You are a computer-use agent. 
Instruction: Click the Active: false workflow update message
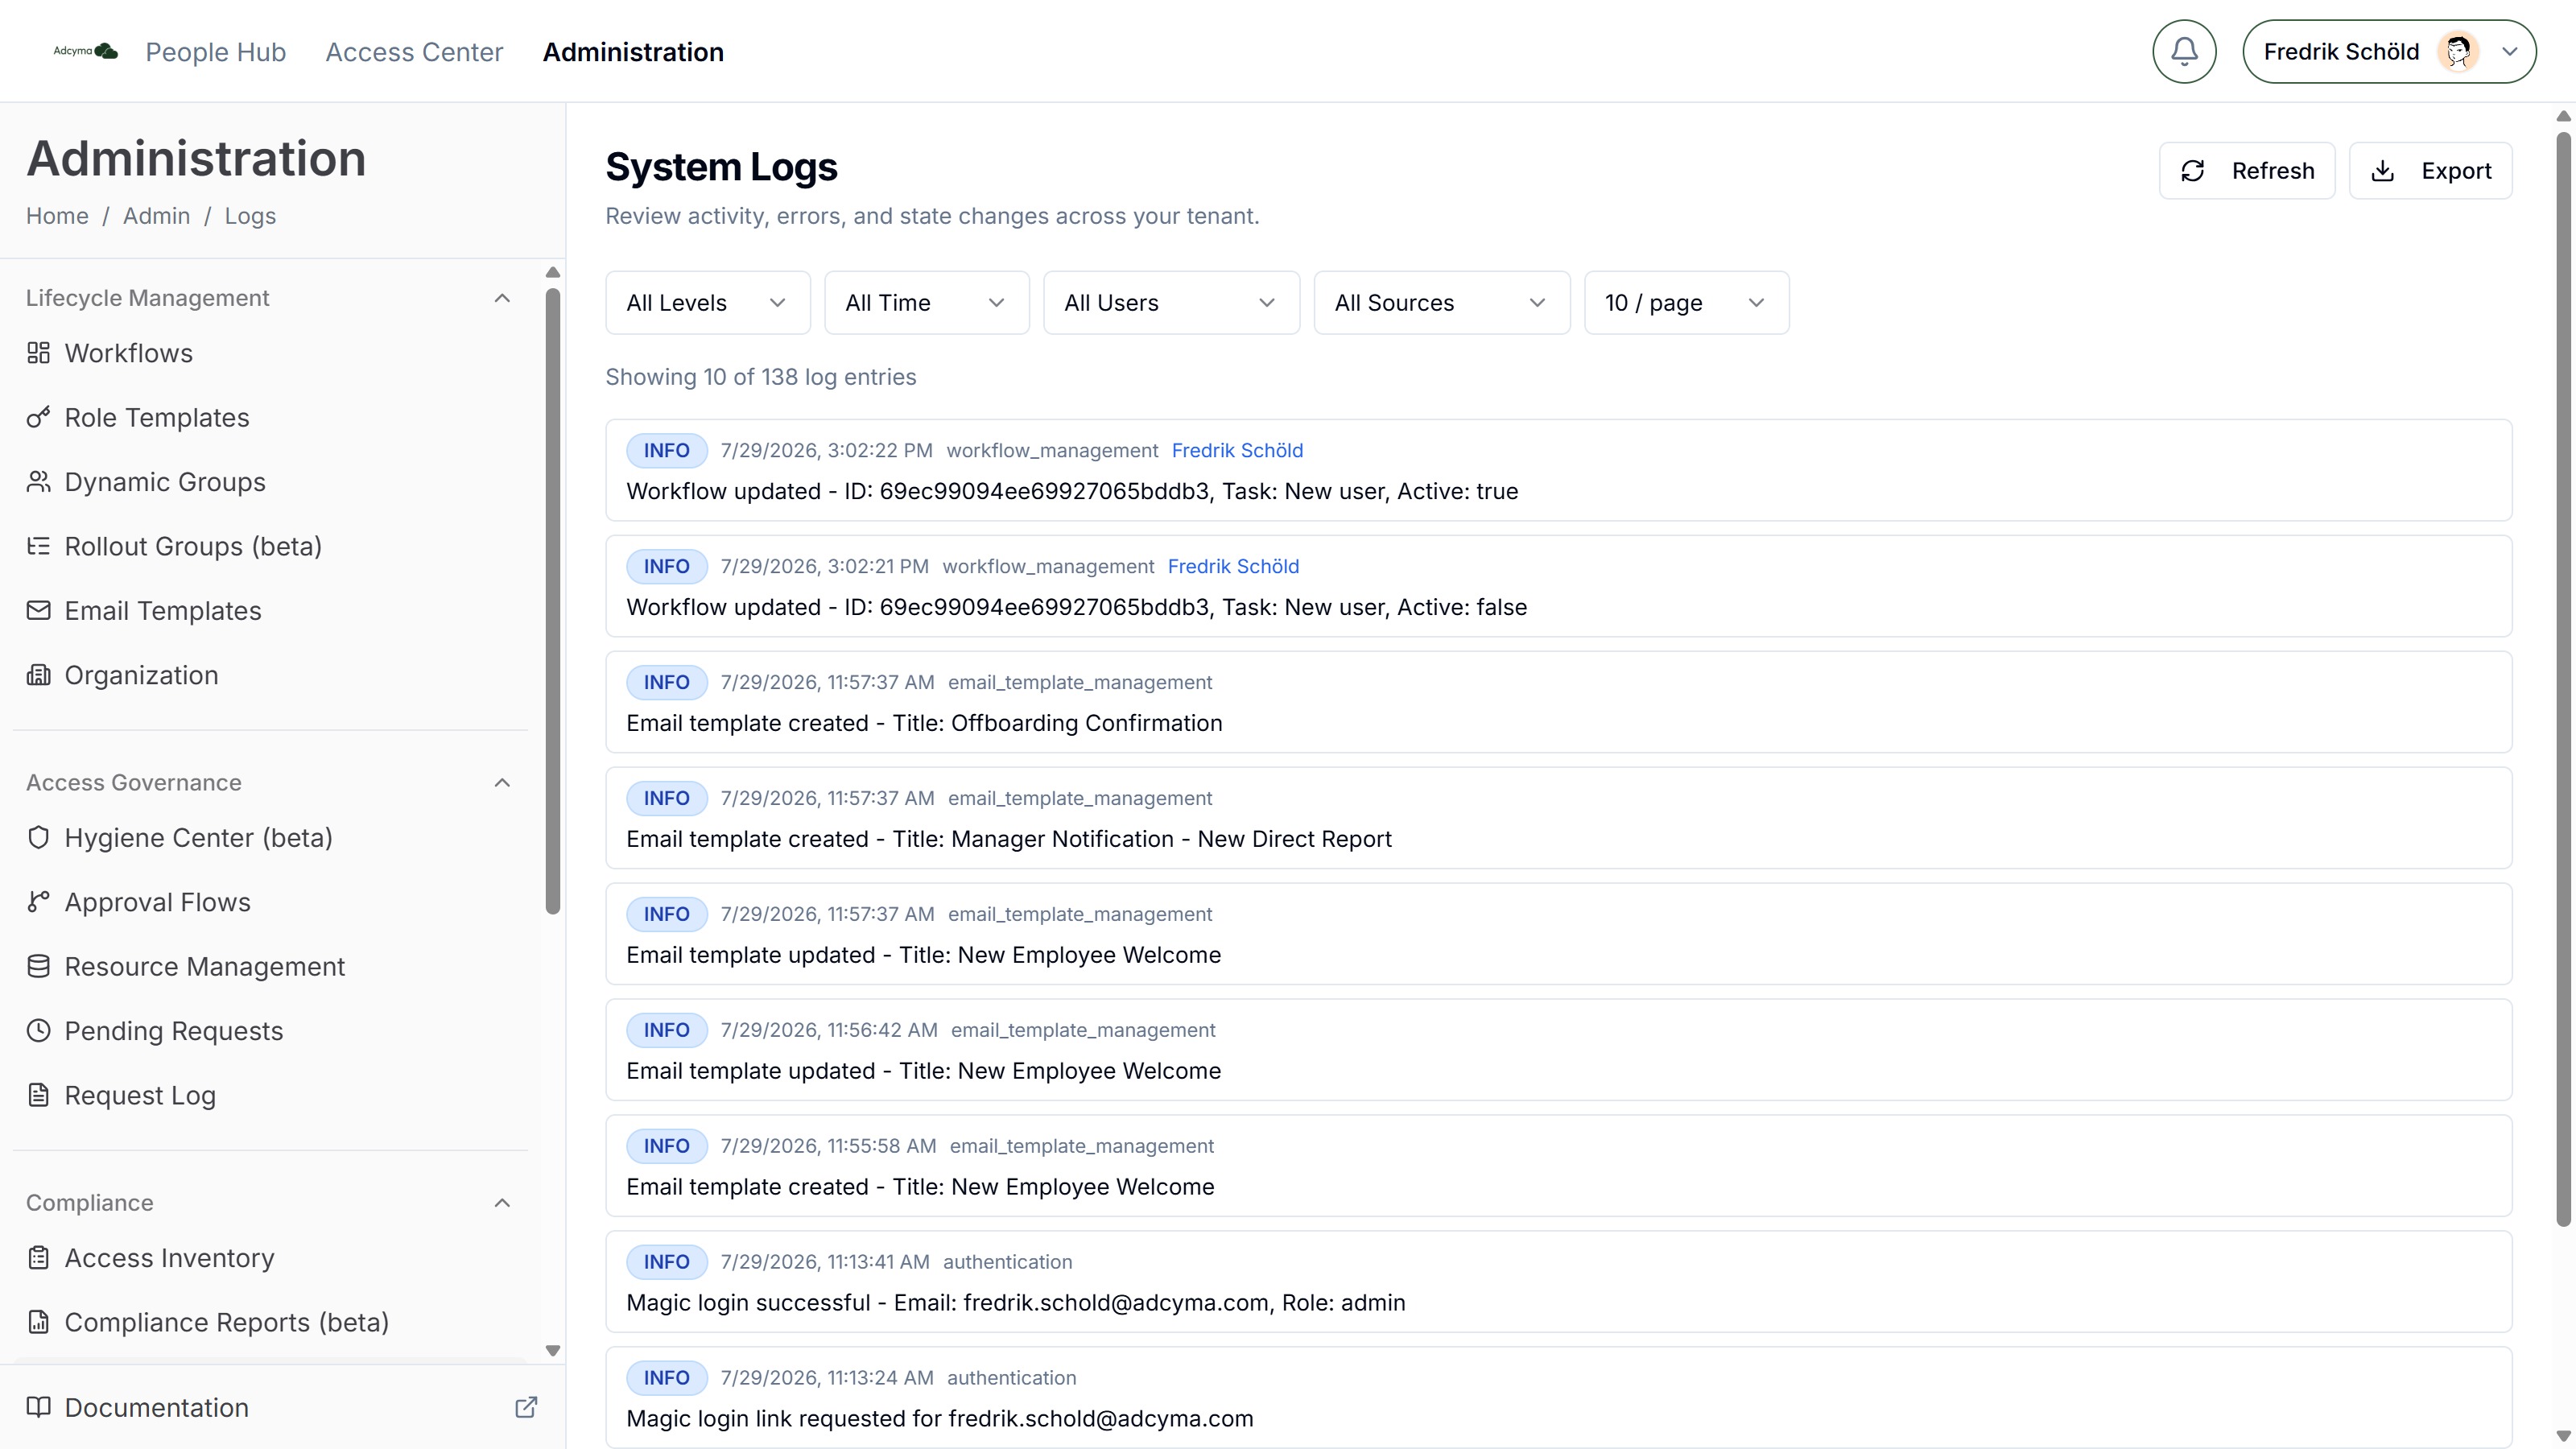[1077, 607]
